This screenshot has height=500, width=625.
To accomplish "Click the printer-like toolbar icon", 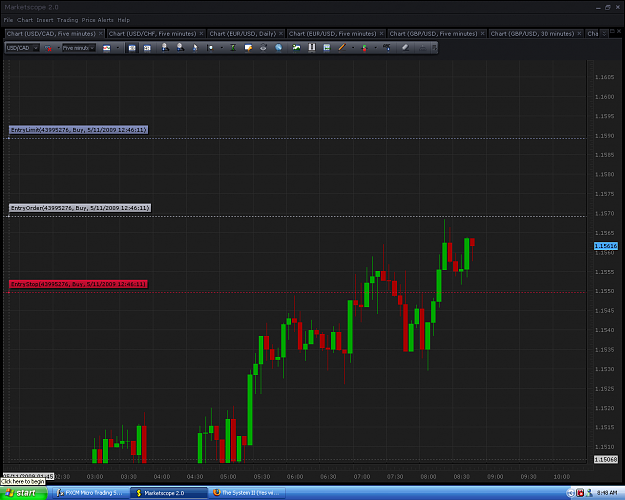I will pyautogui.click(x=263, y=48).
